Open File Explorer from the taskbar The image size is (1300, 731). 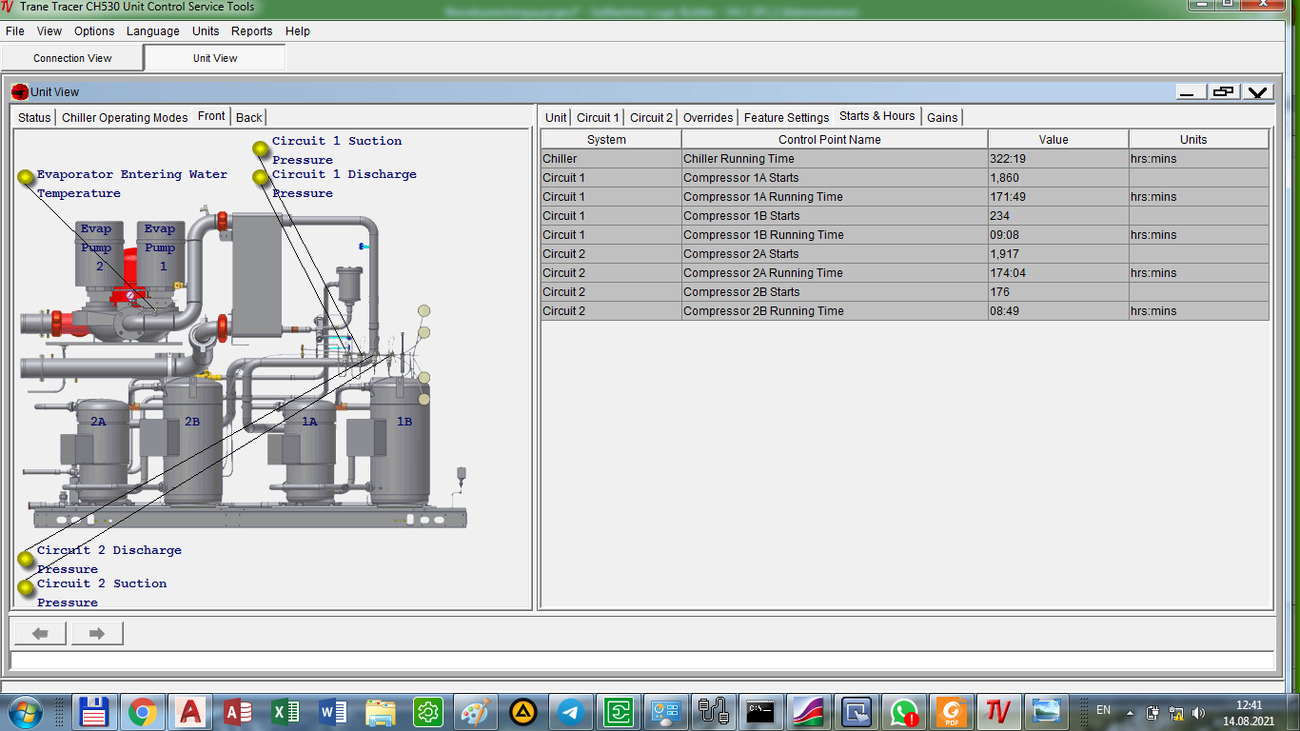[x=381, y=712]
